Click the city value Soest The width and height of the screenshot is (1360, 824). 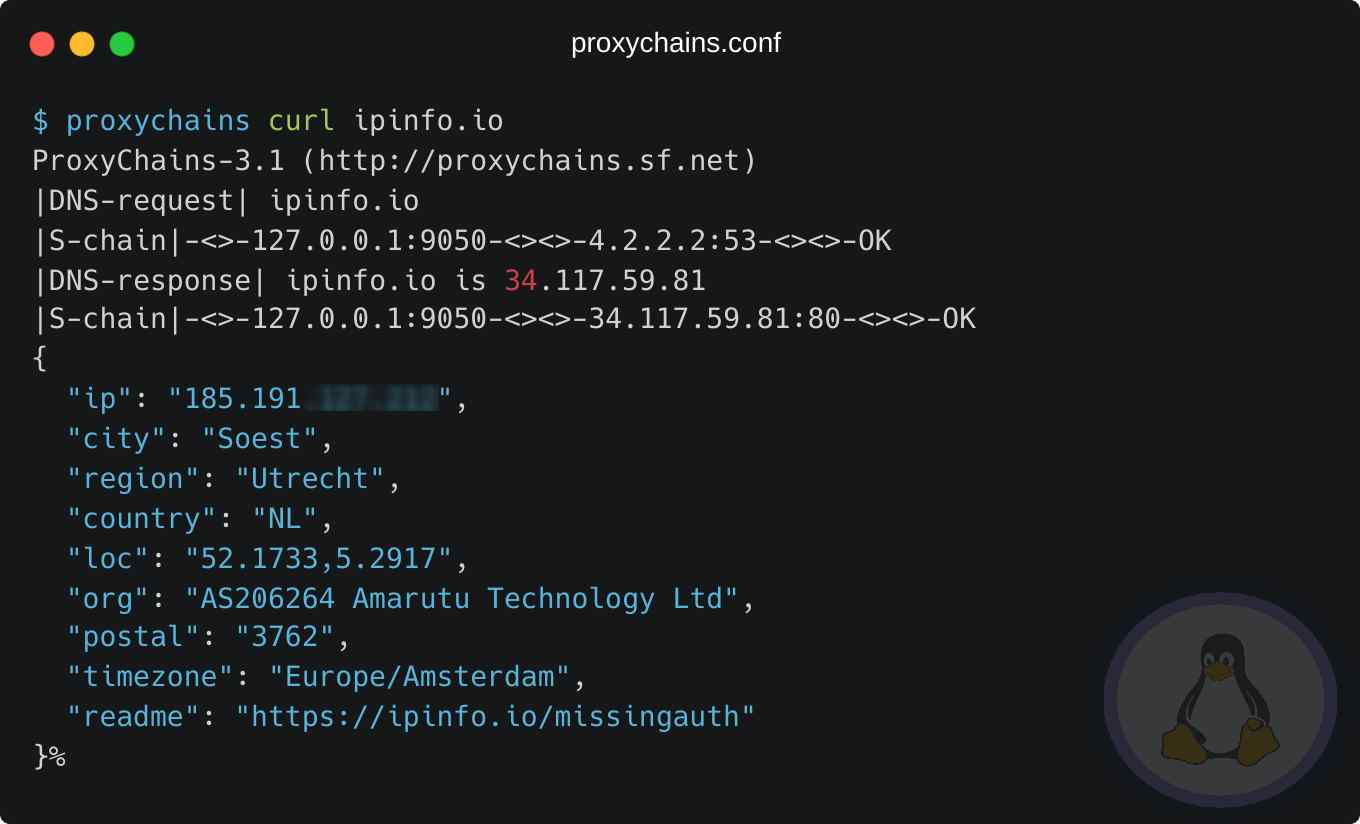[260, 439]
